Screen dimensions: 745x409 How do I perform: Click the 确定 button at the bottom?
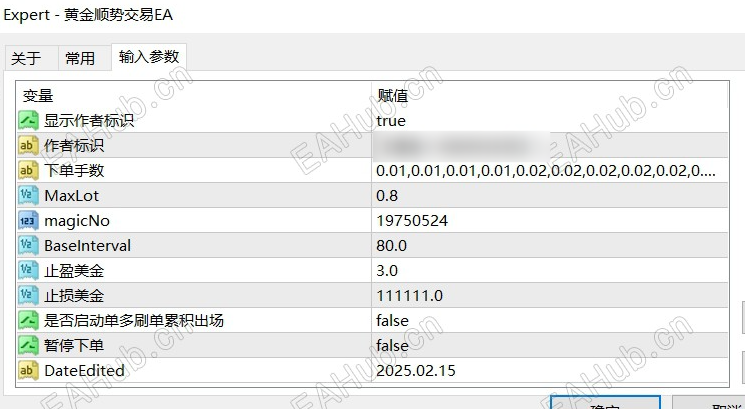(x=605, y=402)
